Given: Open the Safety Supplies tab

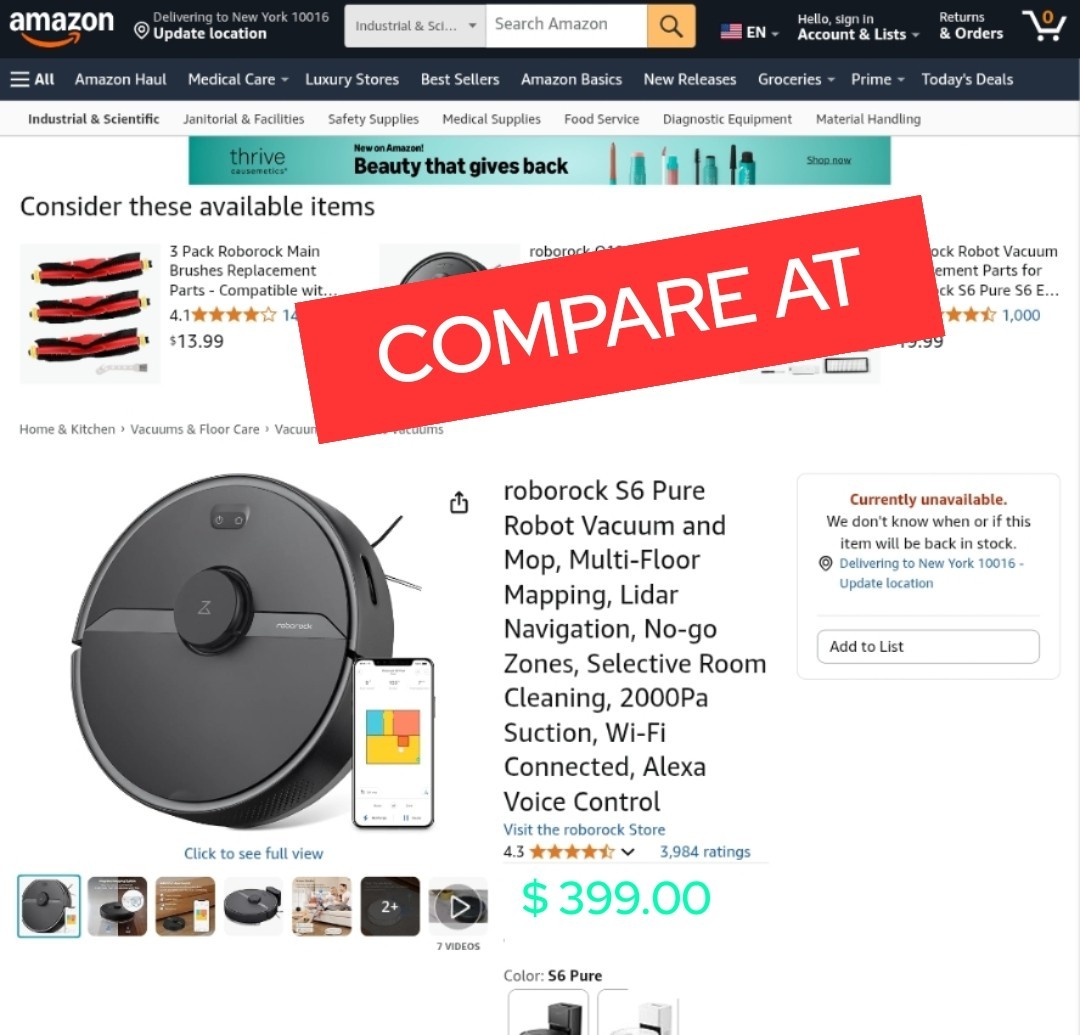Looking at the screenshot, I should (x=373, y=119).
